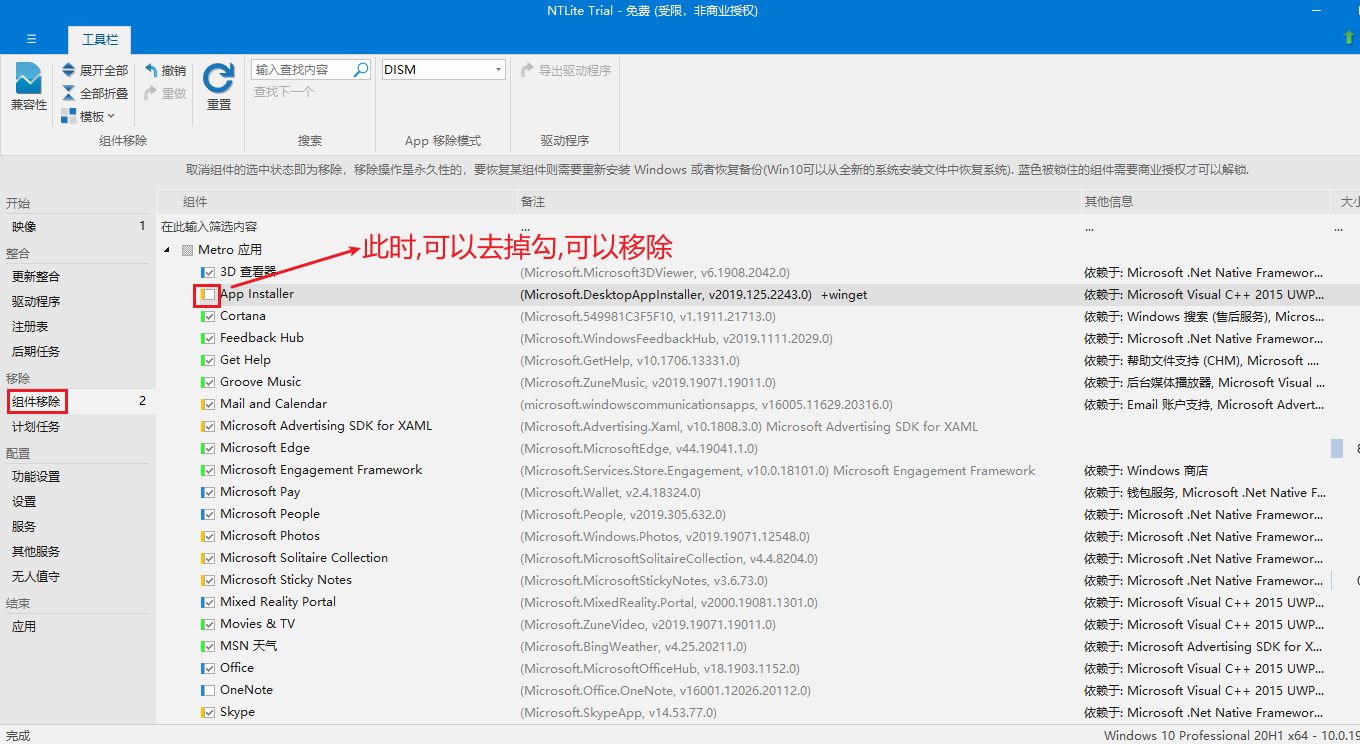Screen dimensions: 1360x744
Task: Click the 重置 reset icon
Action: point(218,79)
